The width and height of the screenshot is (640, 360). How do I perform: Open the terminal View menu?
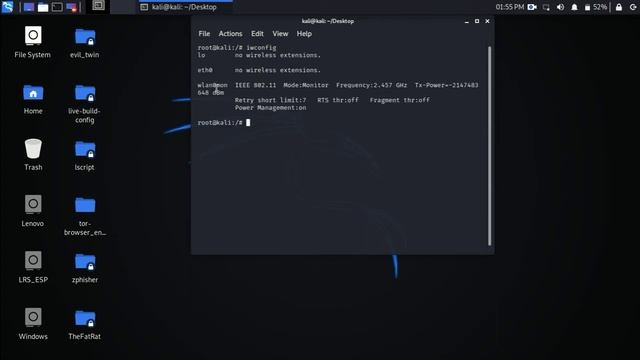click(280, 34)
